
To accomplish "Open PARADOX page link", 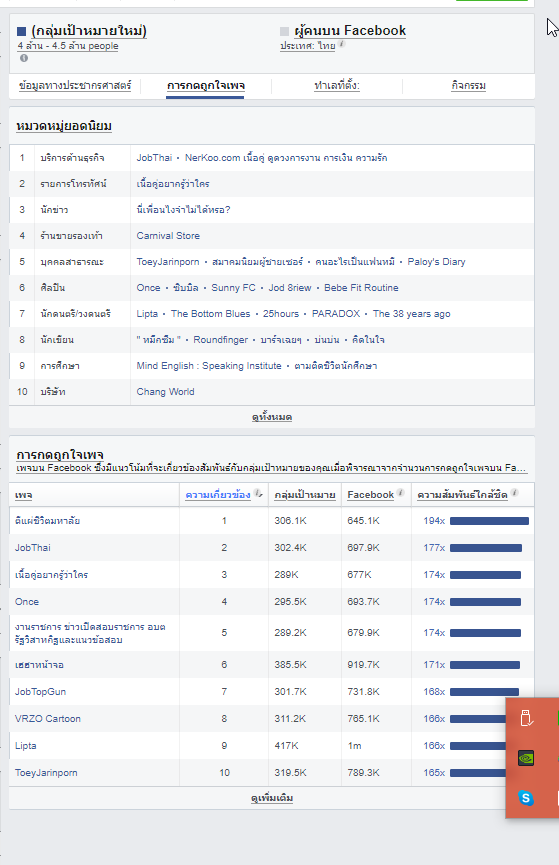I will pos(336,313).
